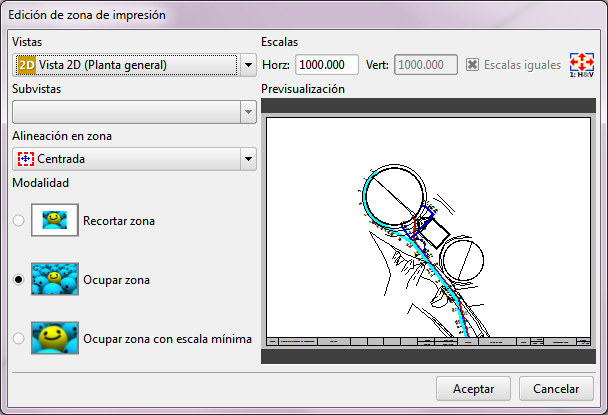Select the Ocupar zona radio button

[19, 280]
